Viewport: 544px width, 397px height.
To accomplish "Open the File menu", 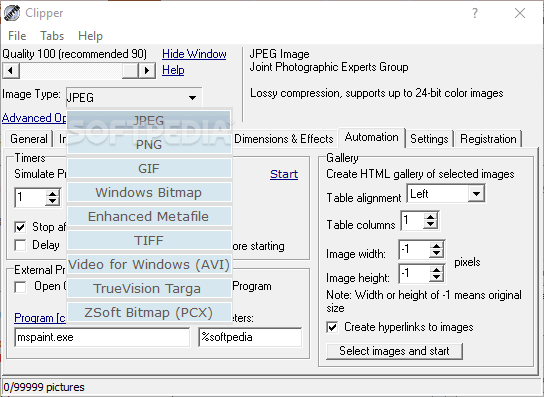I will click(x=17, y=36).
